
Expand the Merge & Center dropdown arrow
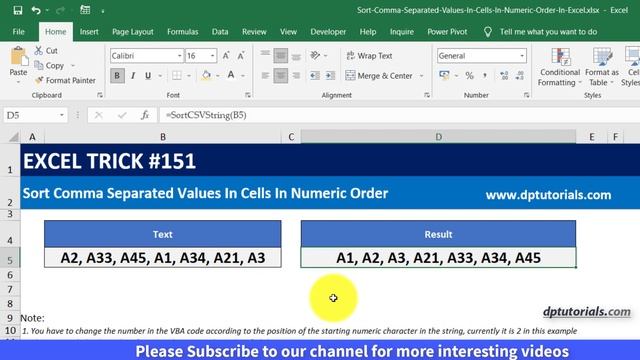point(422,76)
